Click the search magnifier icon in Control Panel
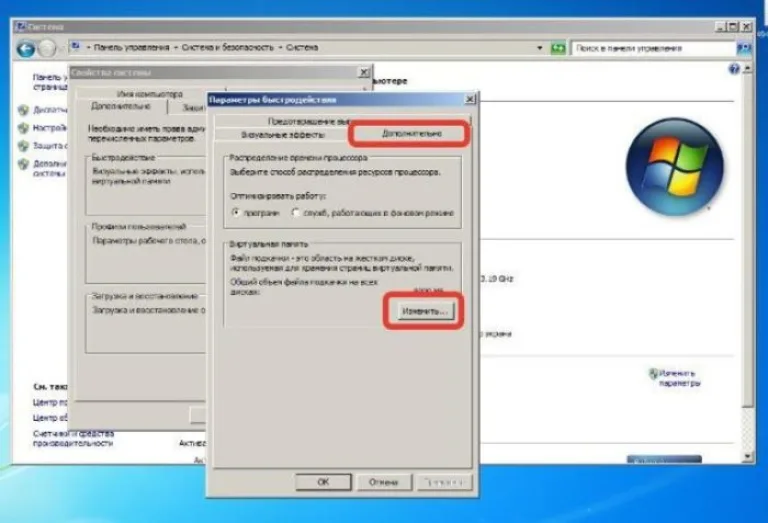768x523 pixels. coord(744,48)
